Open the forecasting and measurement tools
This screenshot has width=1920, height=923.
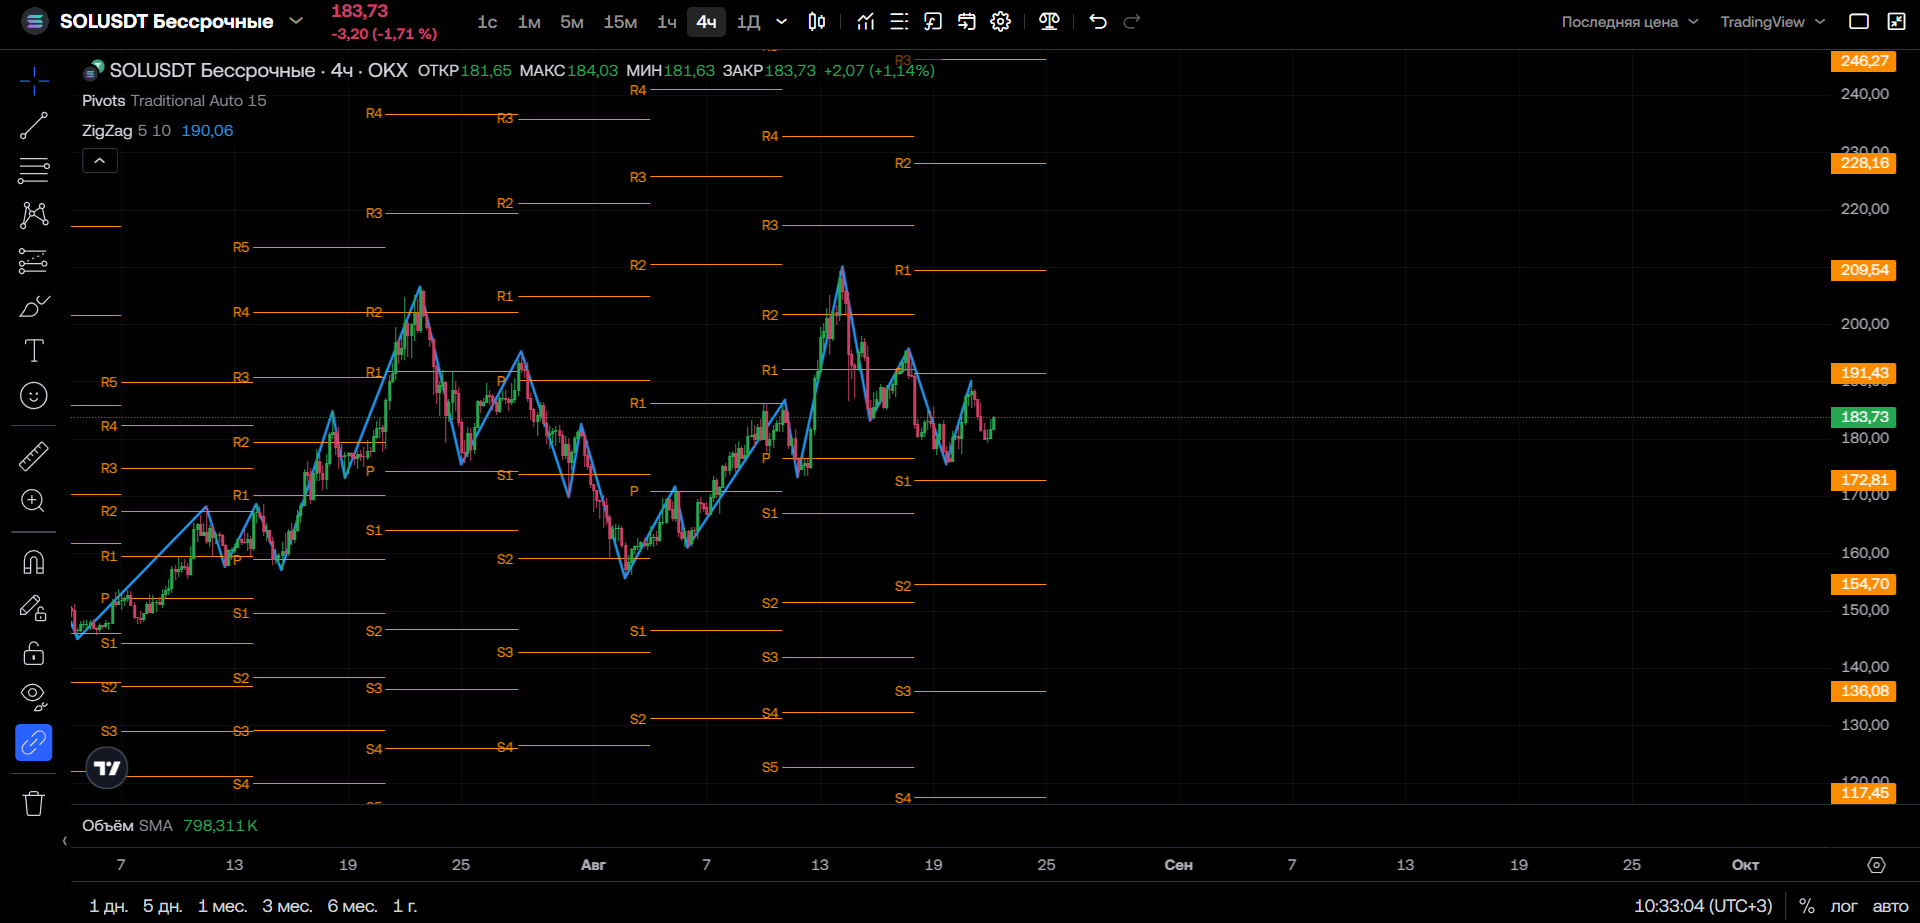[34, 261]
